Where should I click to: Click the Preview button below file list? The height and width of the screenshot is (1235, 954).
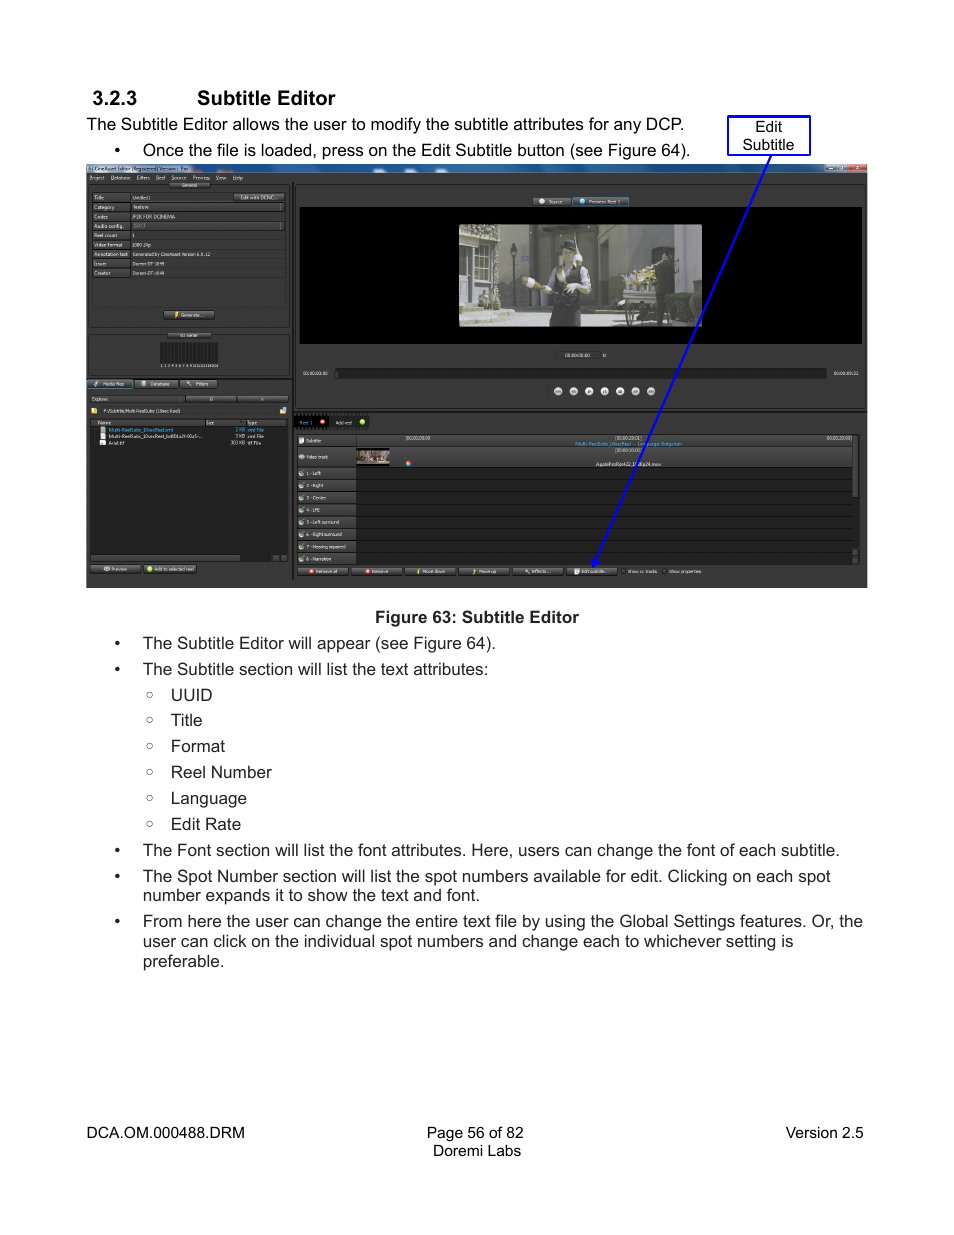(115, 569)
